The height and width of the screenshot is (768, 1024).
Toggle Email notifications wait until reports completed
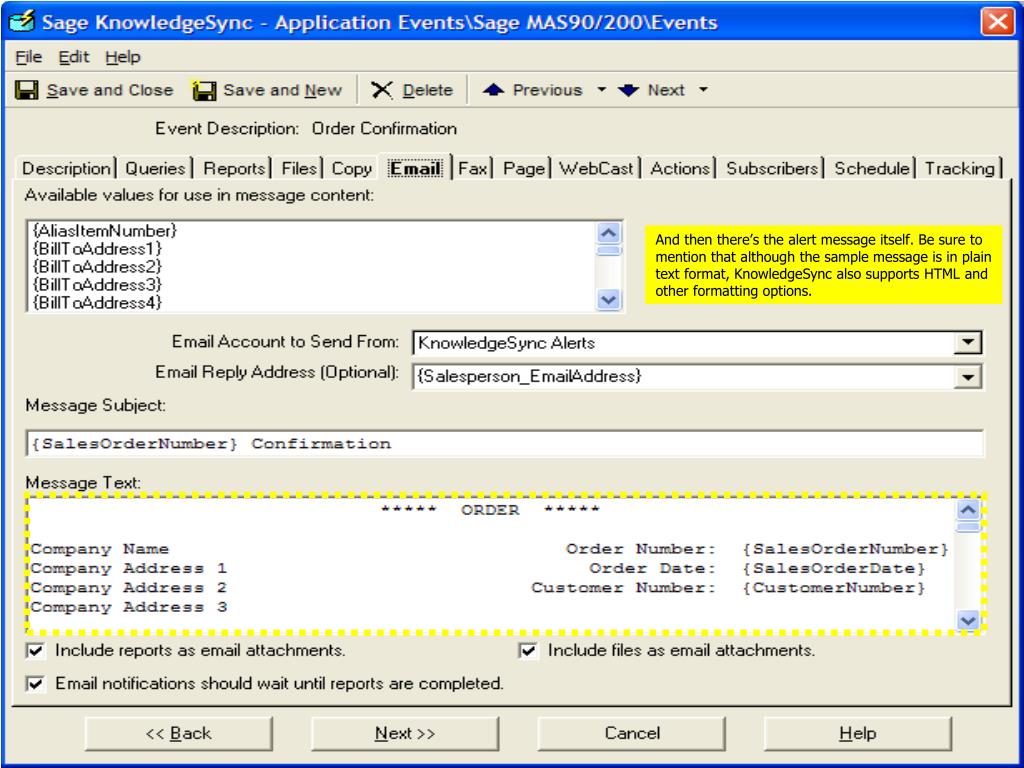point(35,684)
